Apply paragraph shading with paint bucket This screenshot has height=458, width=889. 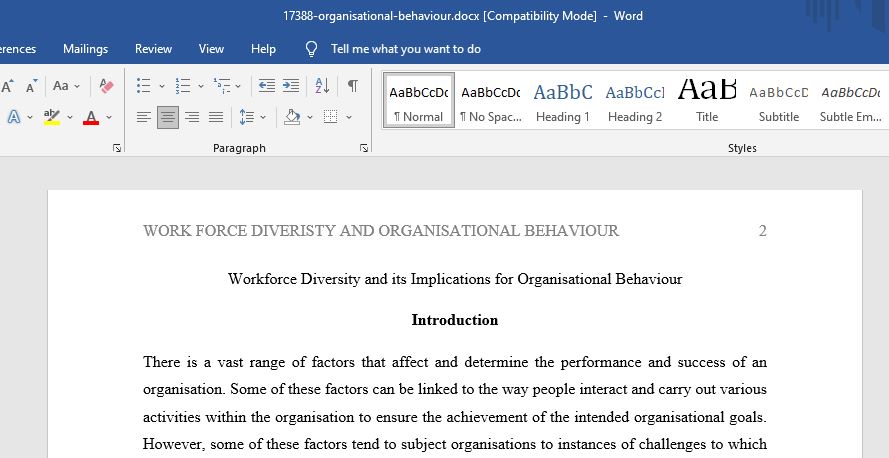pyautogui.click(x=292, y=117)
